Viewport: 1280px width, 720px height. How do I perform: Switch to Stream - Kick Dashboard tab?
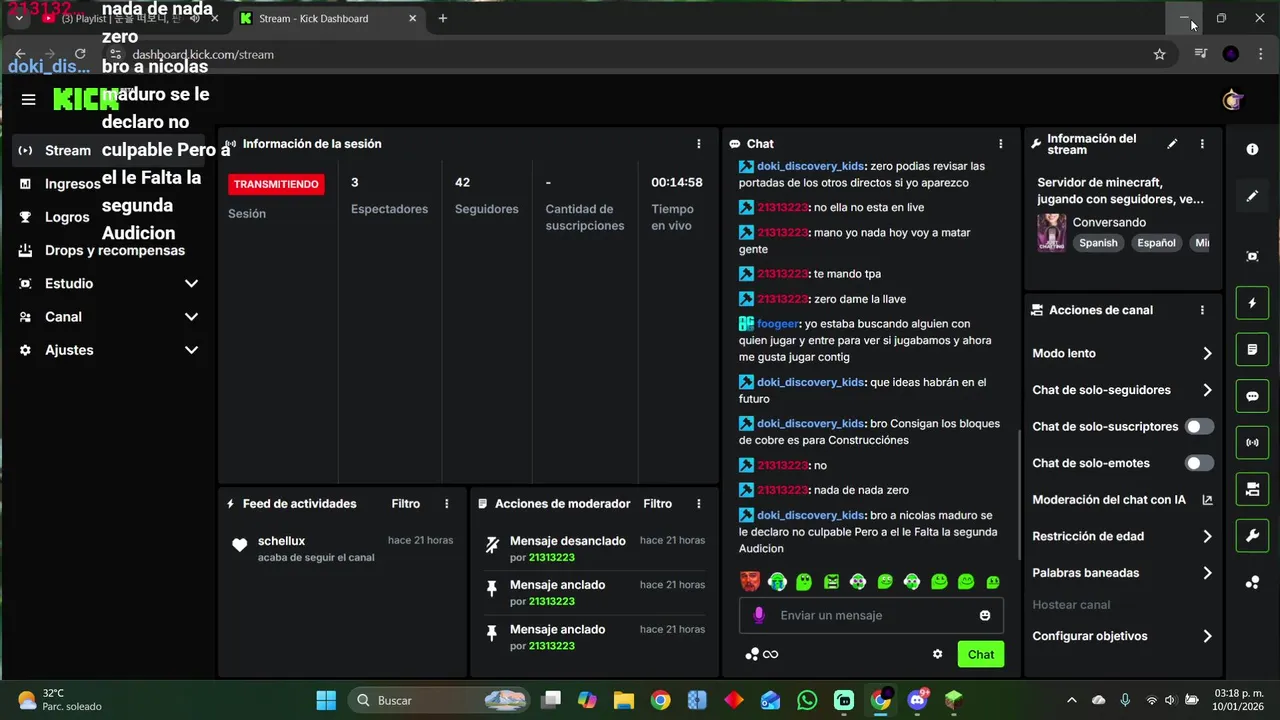tap(328, 18)
